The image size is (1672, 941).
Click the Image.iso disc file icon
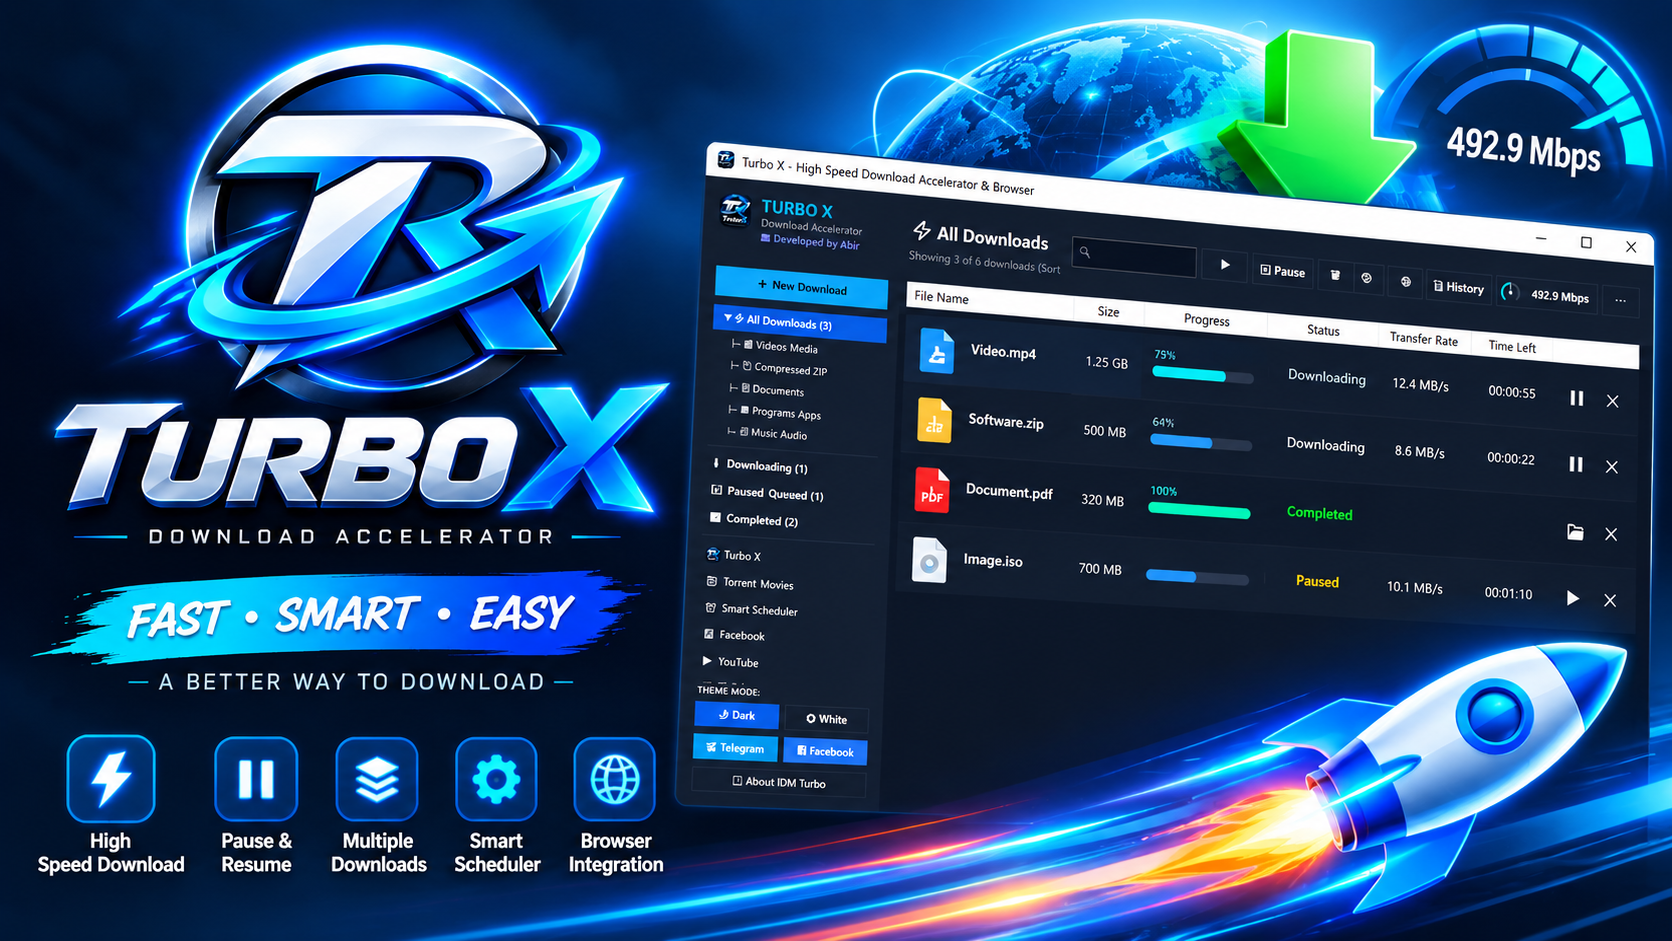point(929,560)
